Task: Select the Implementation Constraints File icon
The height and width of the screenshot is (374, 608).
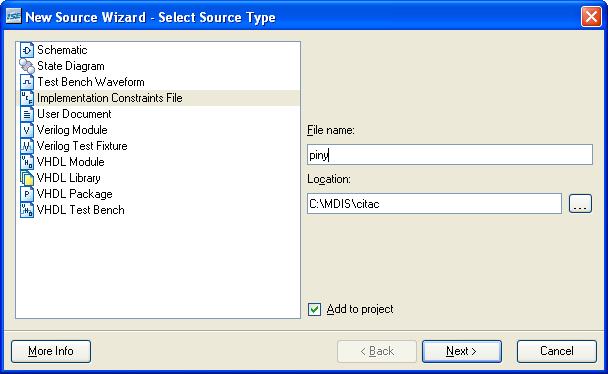Action: point(27,98)
